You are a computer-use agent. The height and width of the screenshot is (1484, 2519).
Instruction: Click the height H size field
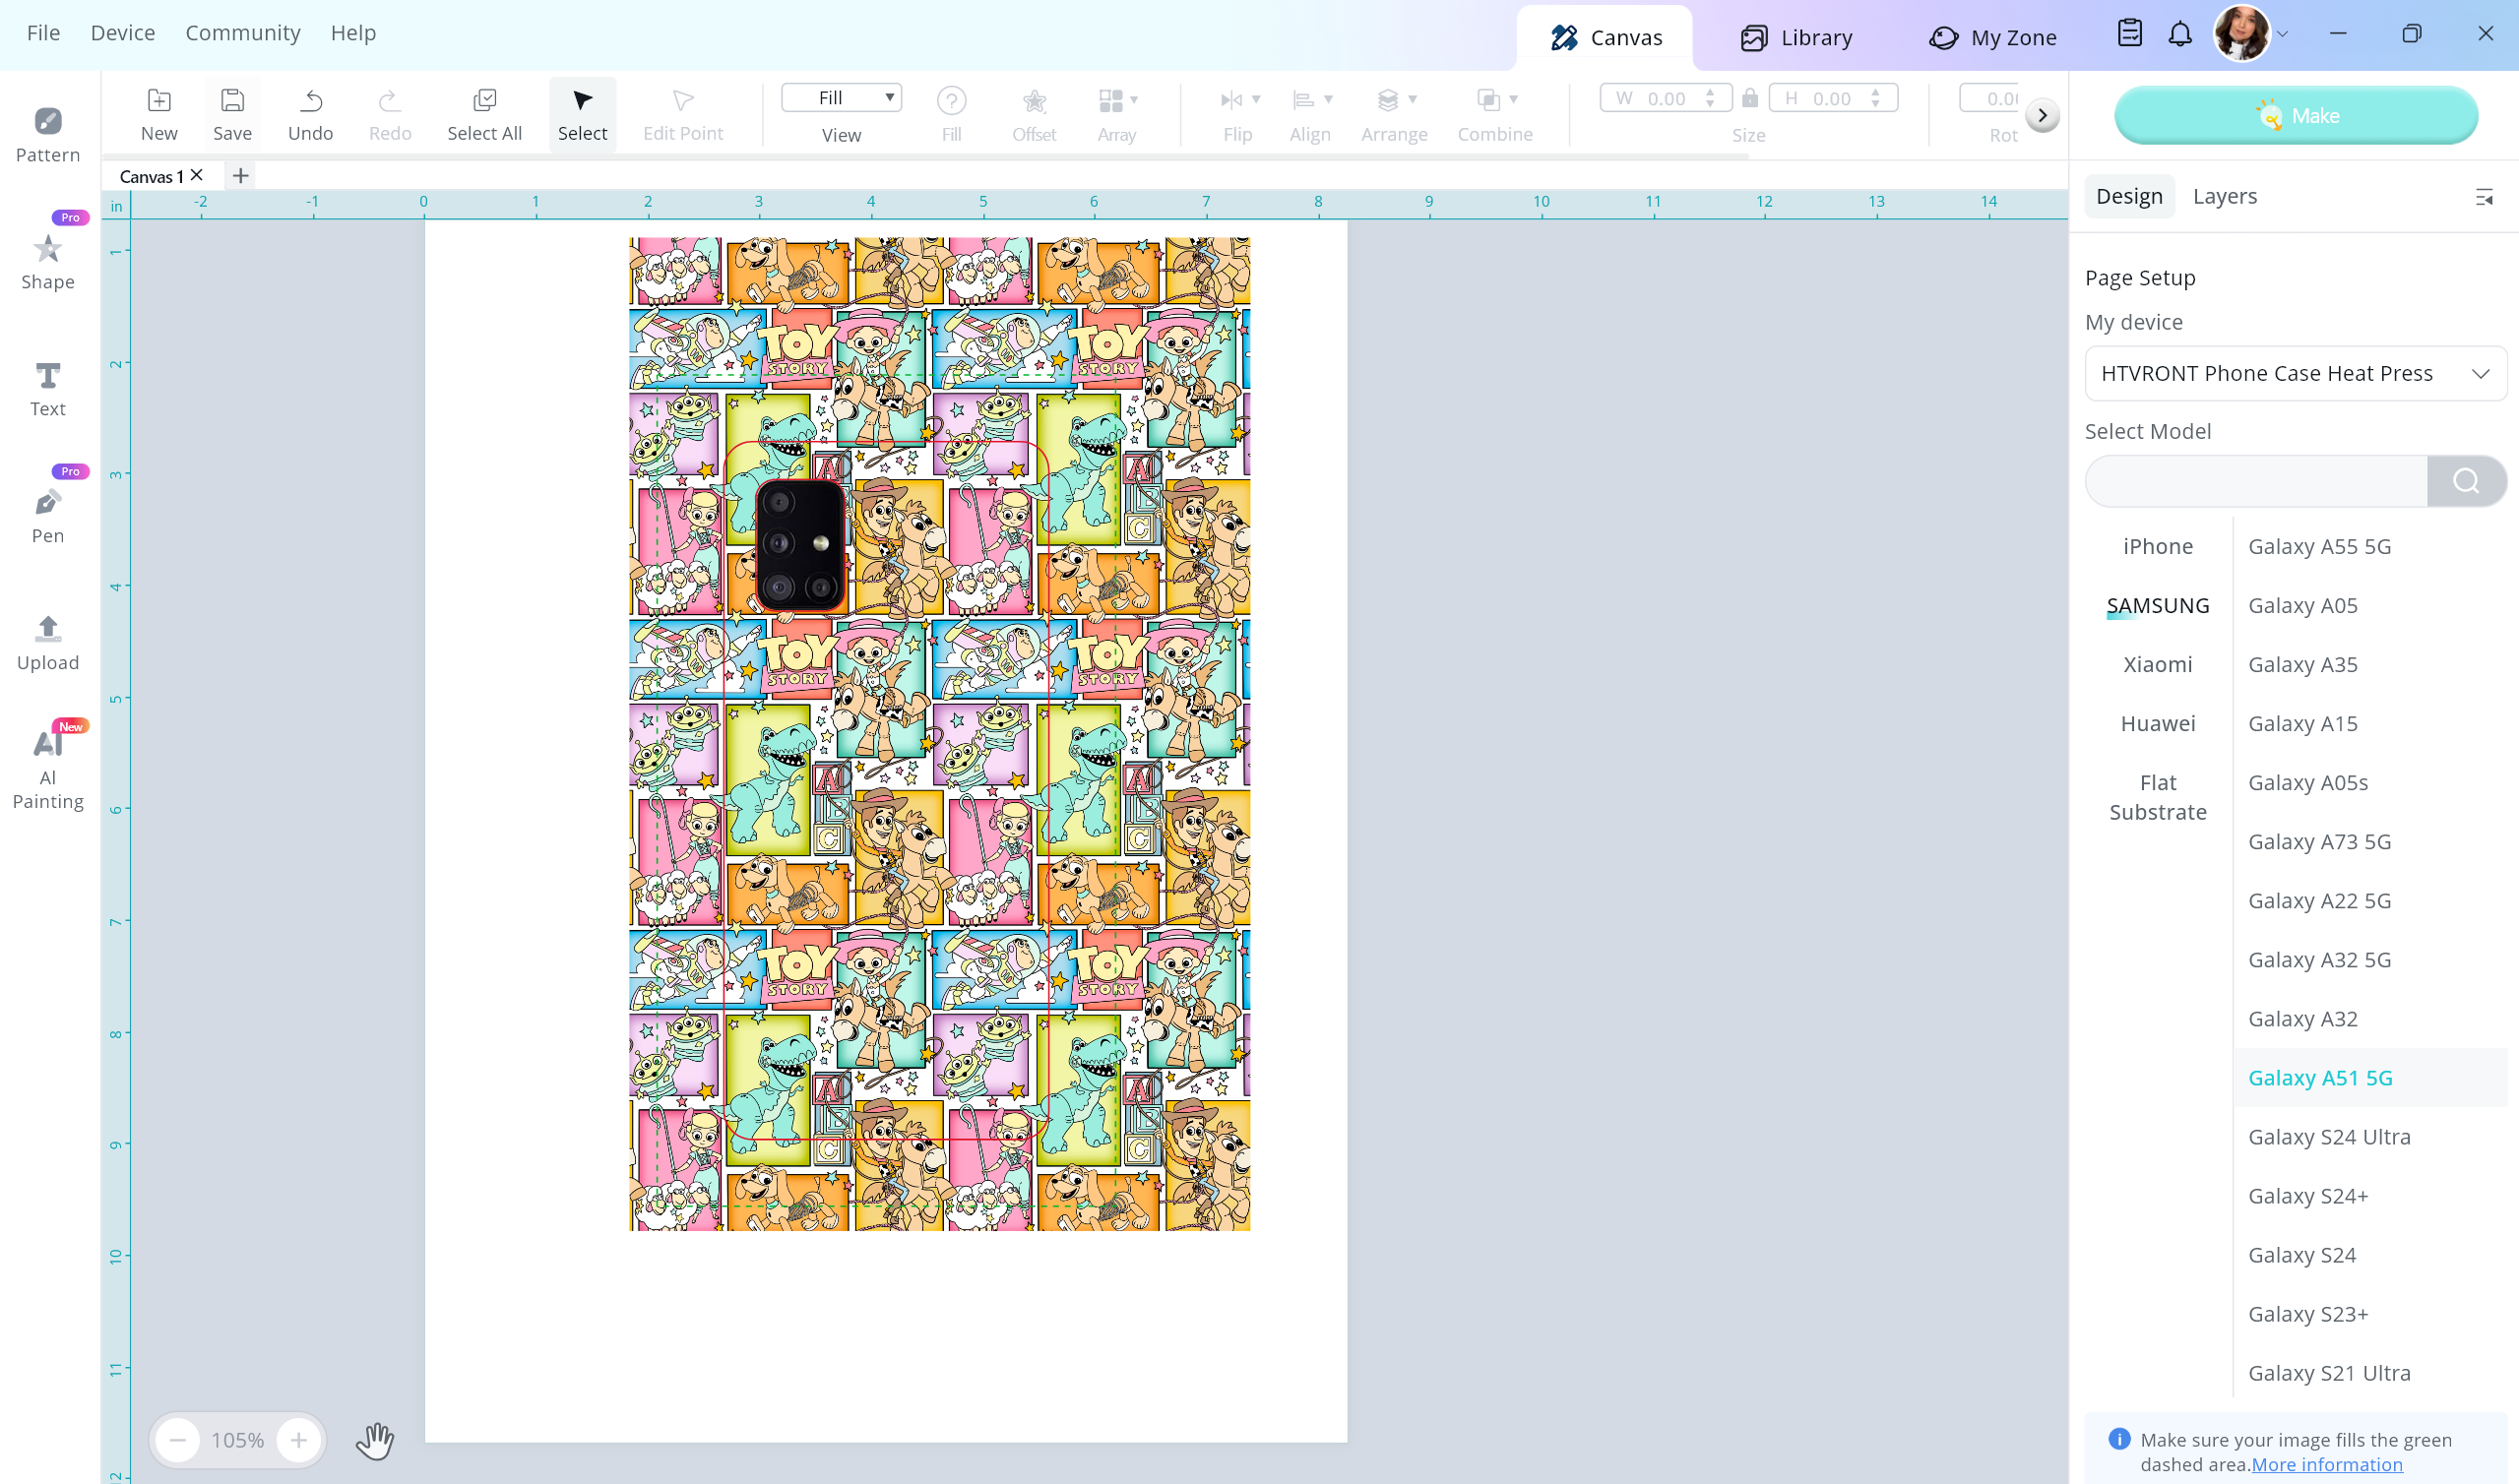tap(1832, 98)
